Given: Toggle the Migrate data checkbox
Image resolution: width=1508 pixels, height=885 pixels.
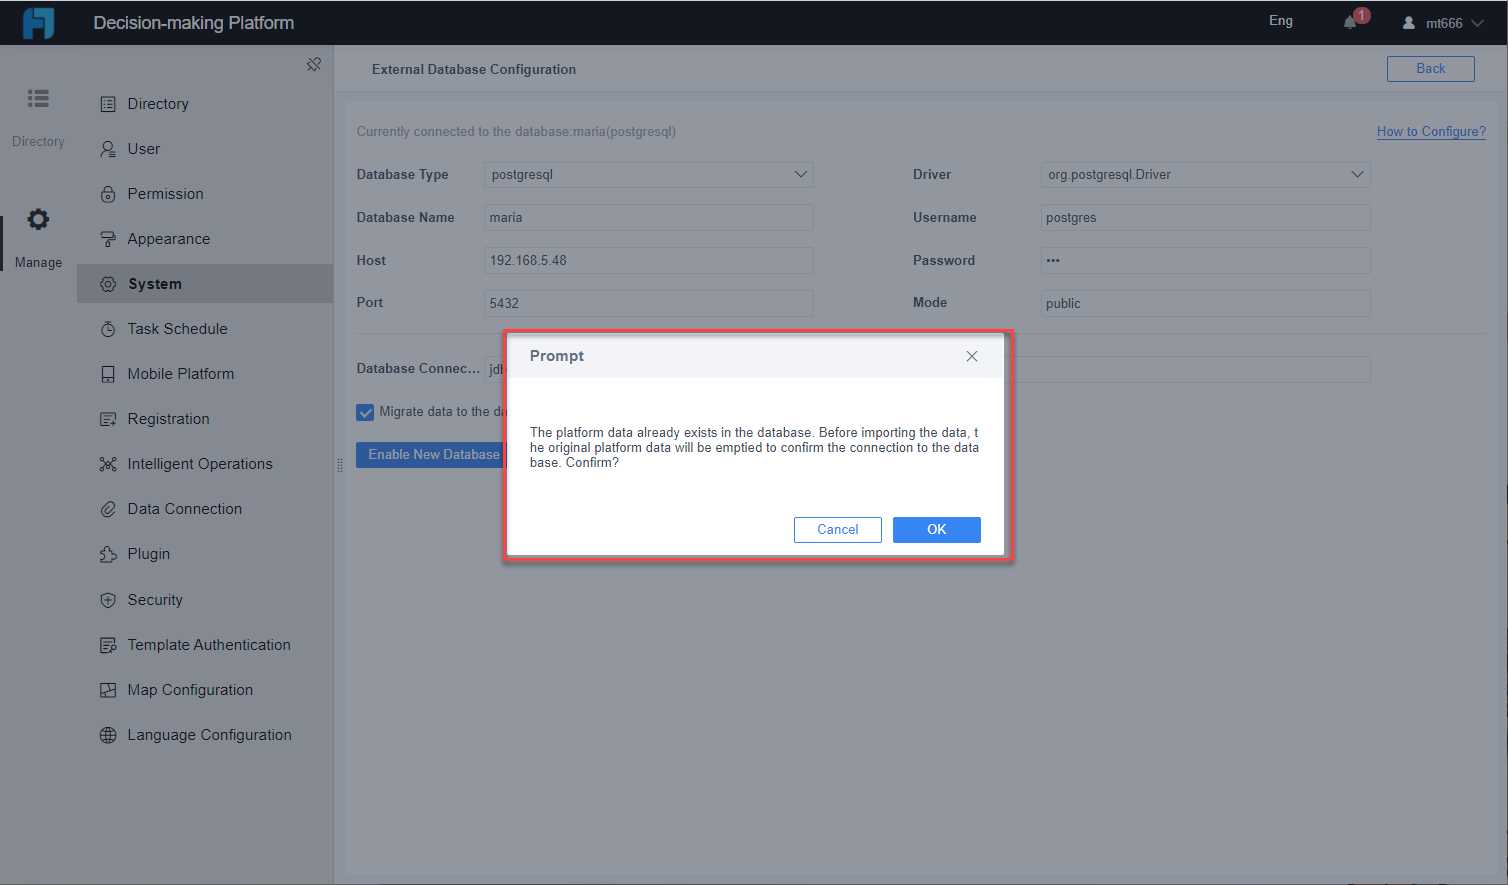Looking at the screenshot, I should coord(365,412).
